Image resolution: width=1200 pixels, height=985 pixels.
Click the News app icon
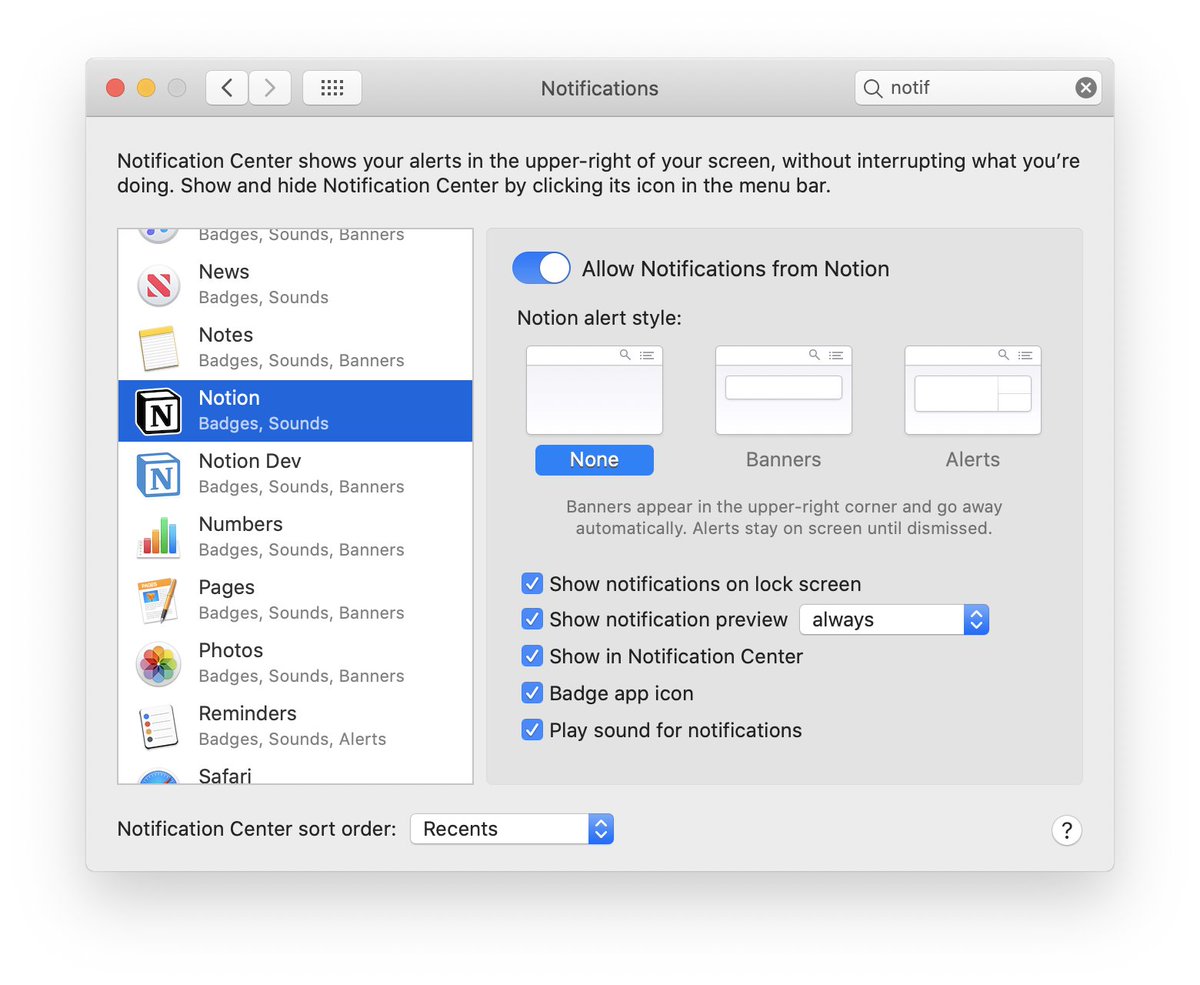coord(158,285)
